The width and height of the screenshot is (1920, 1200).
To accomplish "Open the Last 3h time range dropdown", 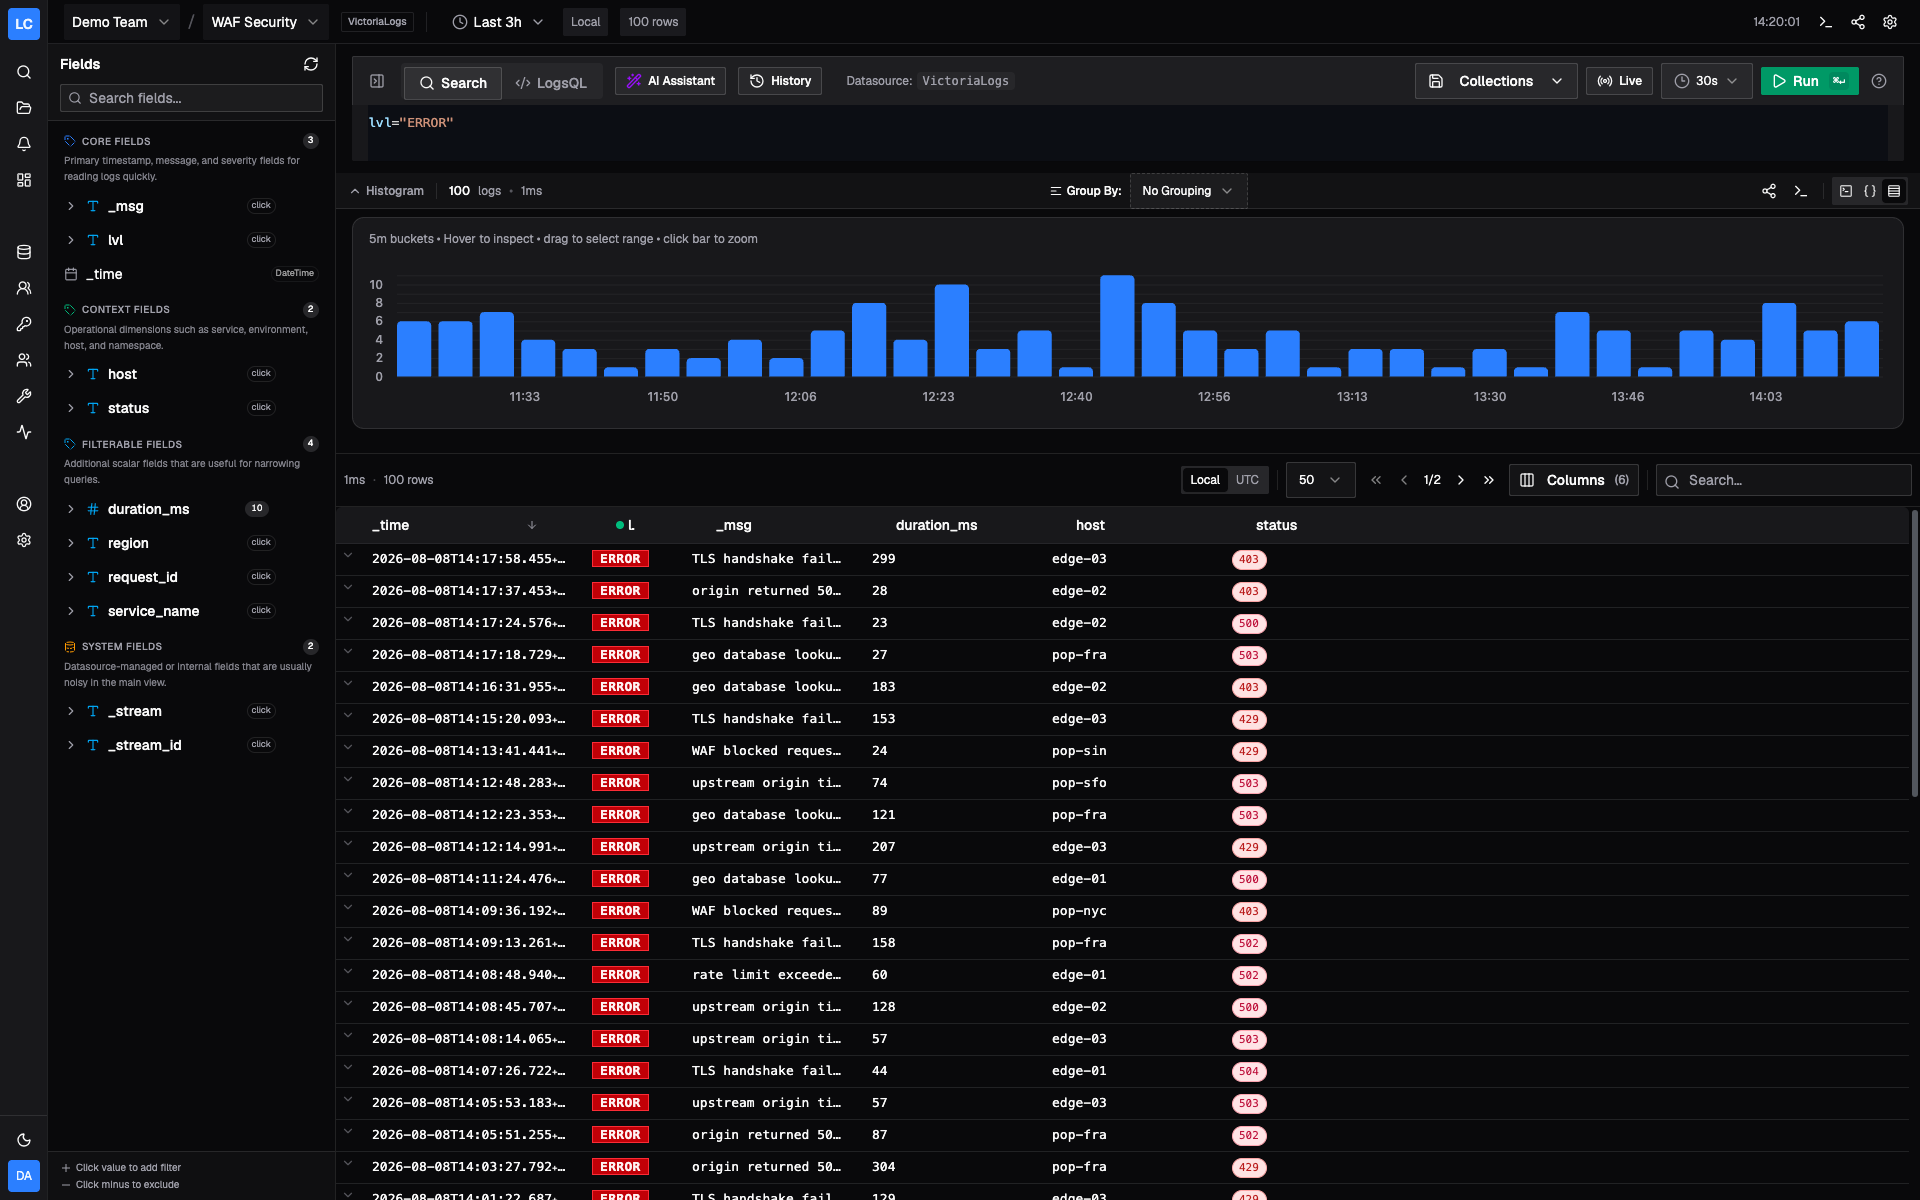I will tap(498, 22).
